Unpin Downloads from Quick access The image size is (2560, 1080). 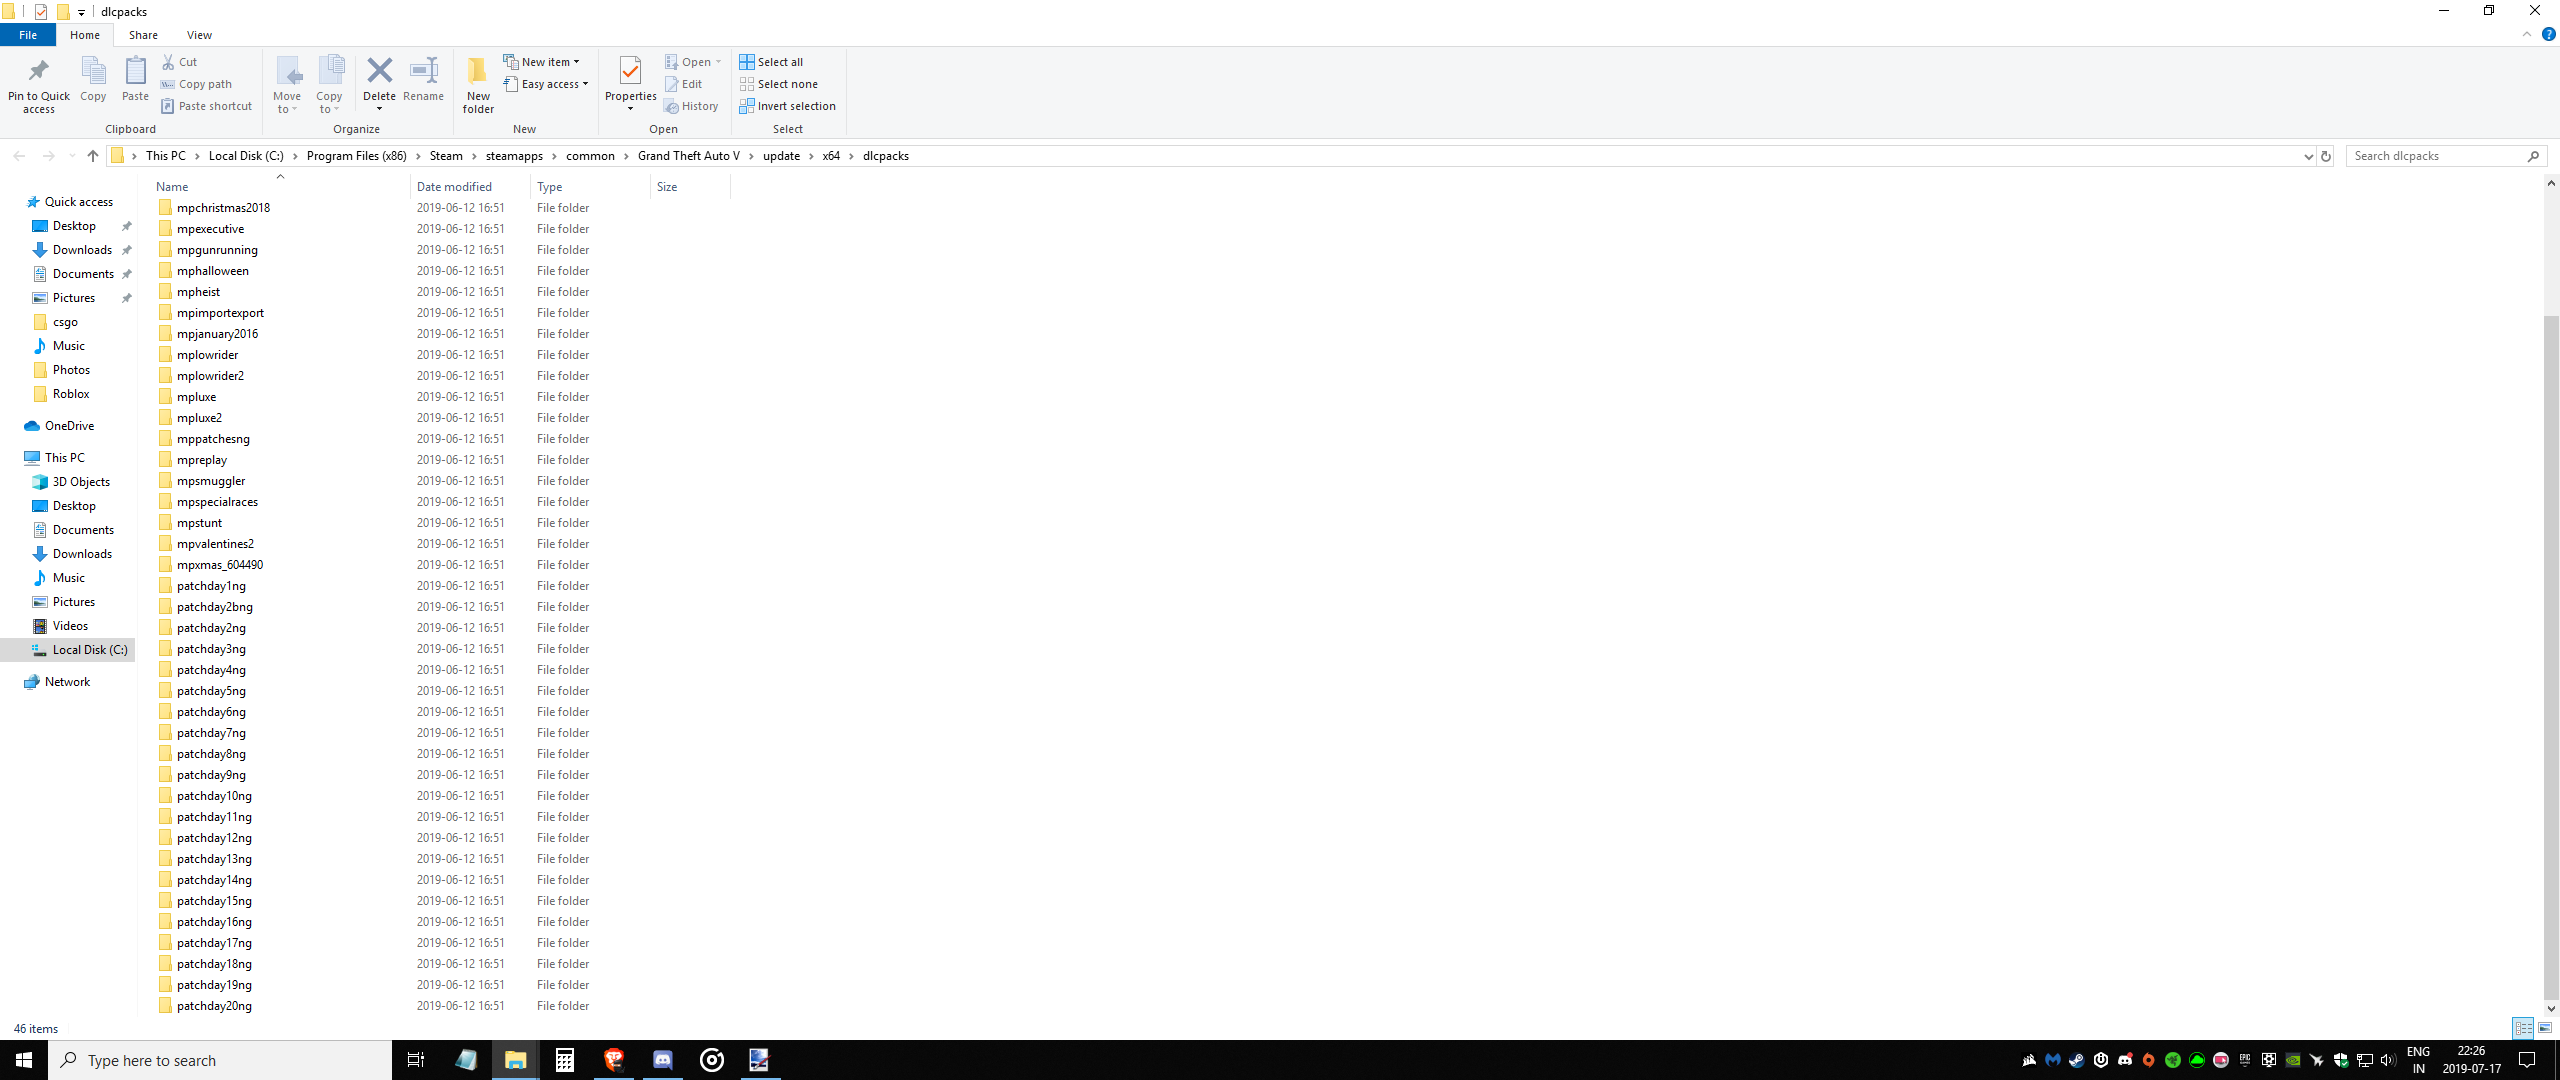[x=127, y=249]
